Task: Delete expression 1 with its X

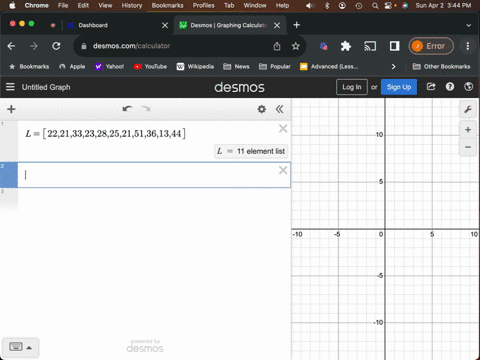Action: [x=283, y=128]
